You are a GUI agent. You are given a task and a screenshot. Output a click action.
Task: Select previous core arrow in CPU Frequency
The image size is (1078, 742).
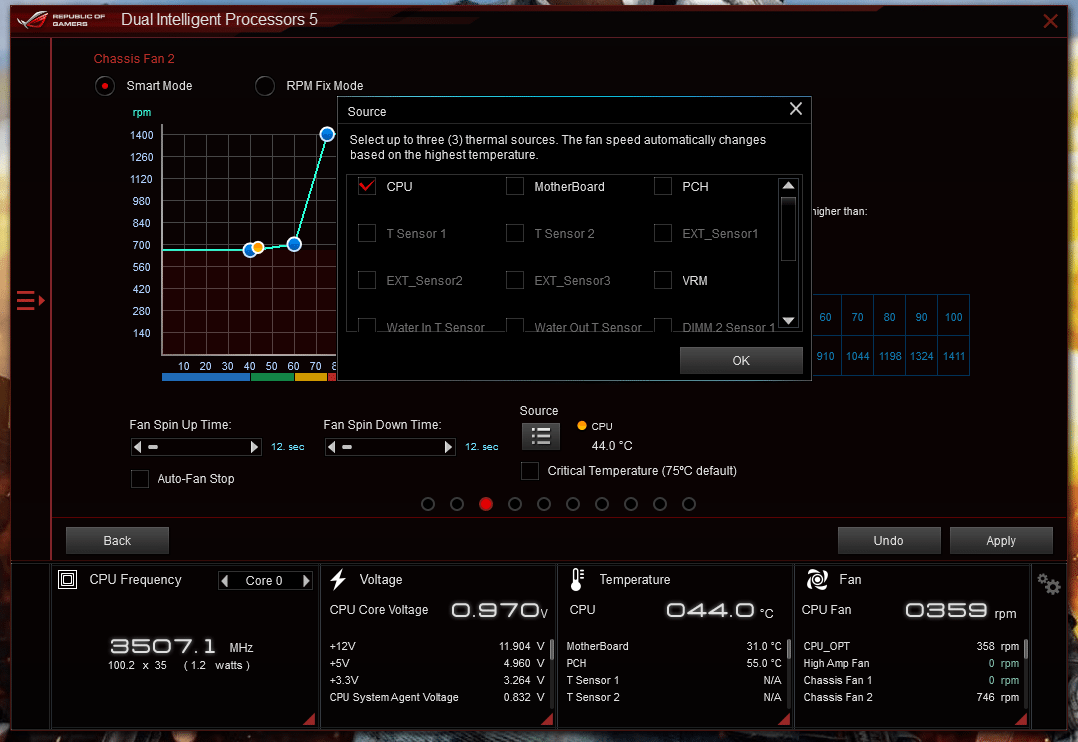(x=225, y=580)
